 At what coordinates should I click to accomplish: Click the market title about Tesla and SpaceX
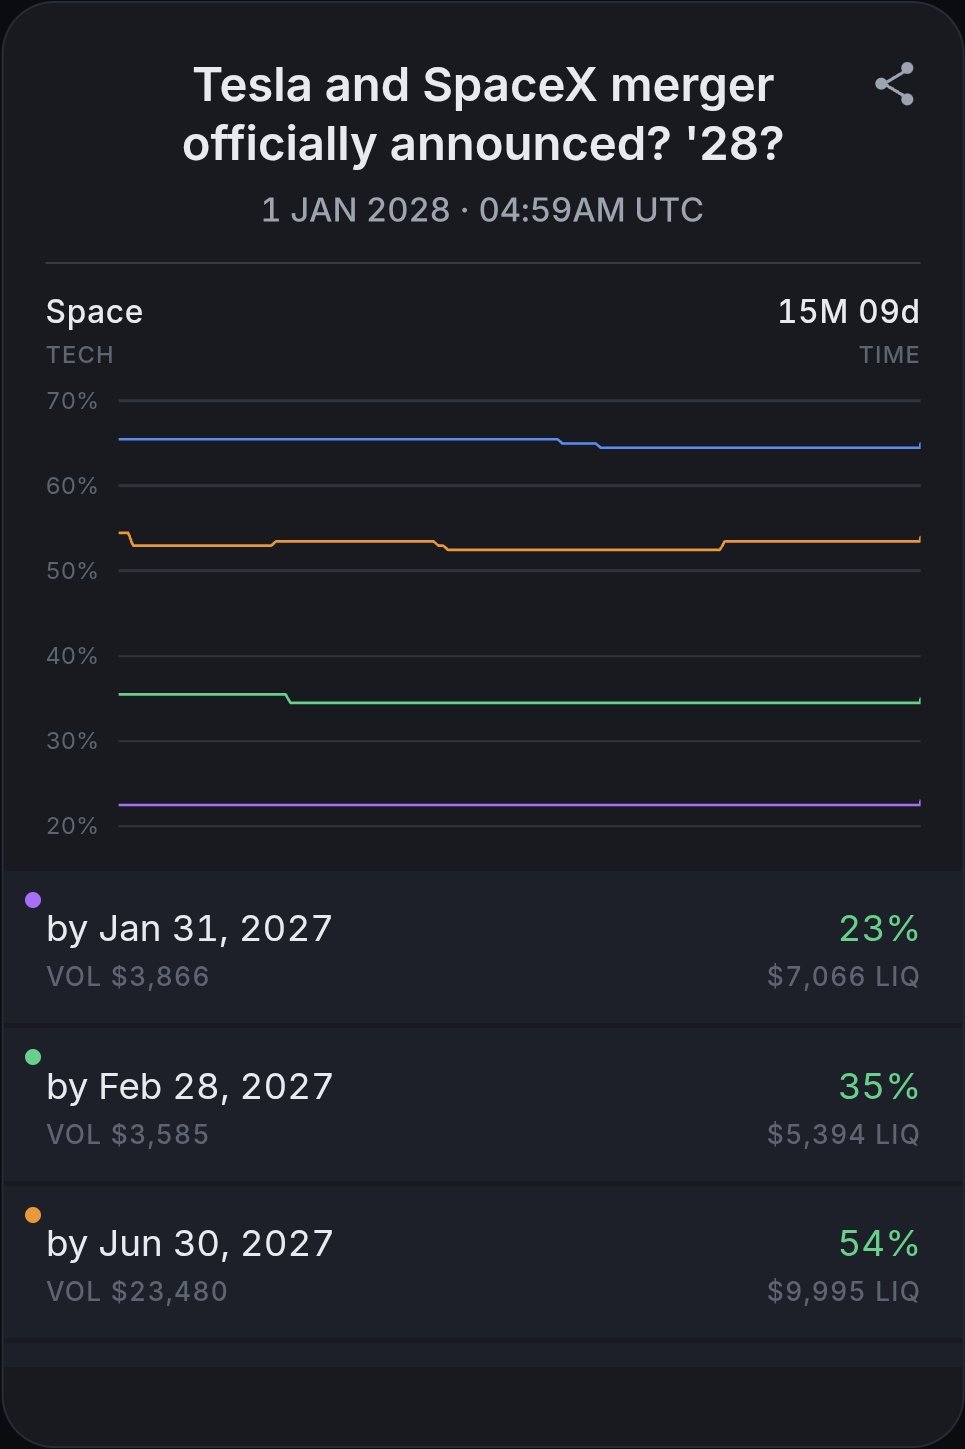pyautogui.click(x=483, y=114)
